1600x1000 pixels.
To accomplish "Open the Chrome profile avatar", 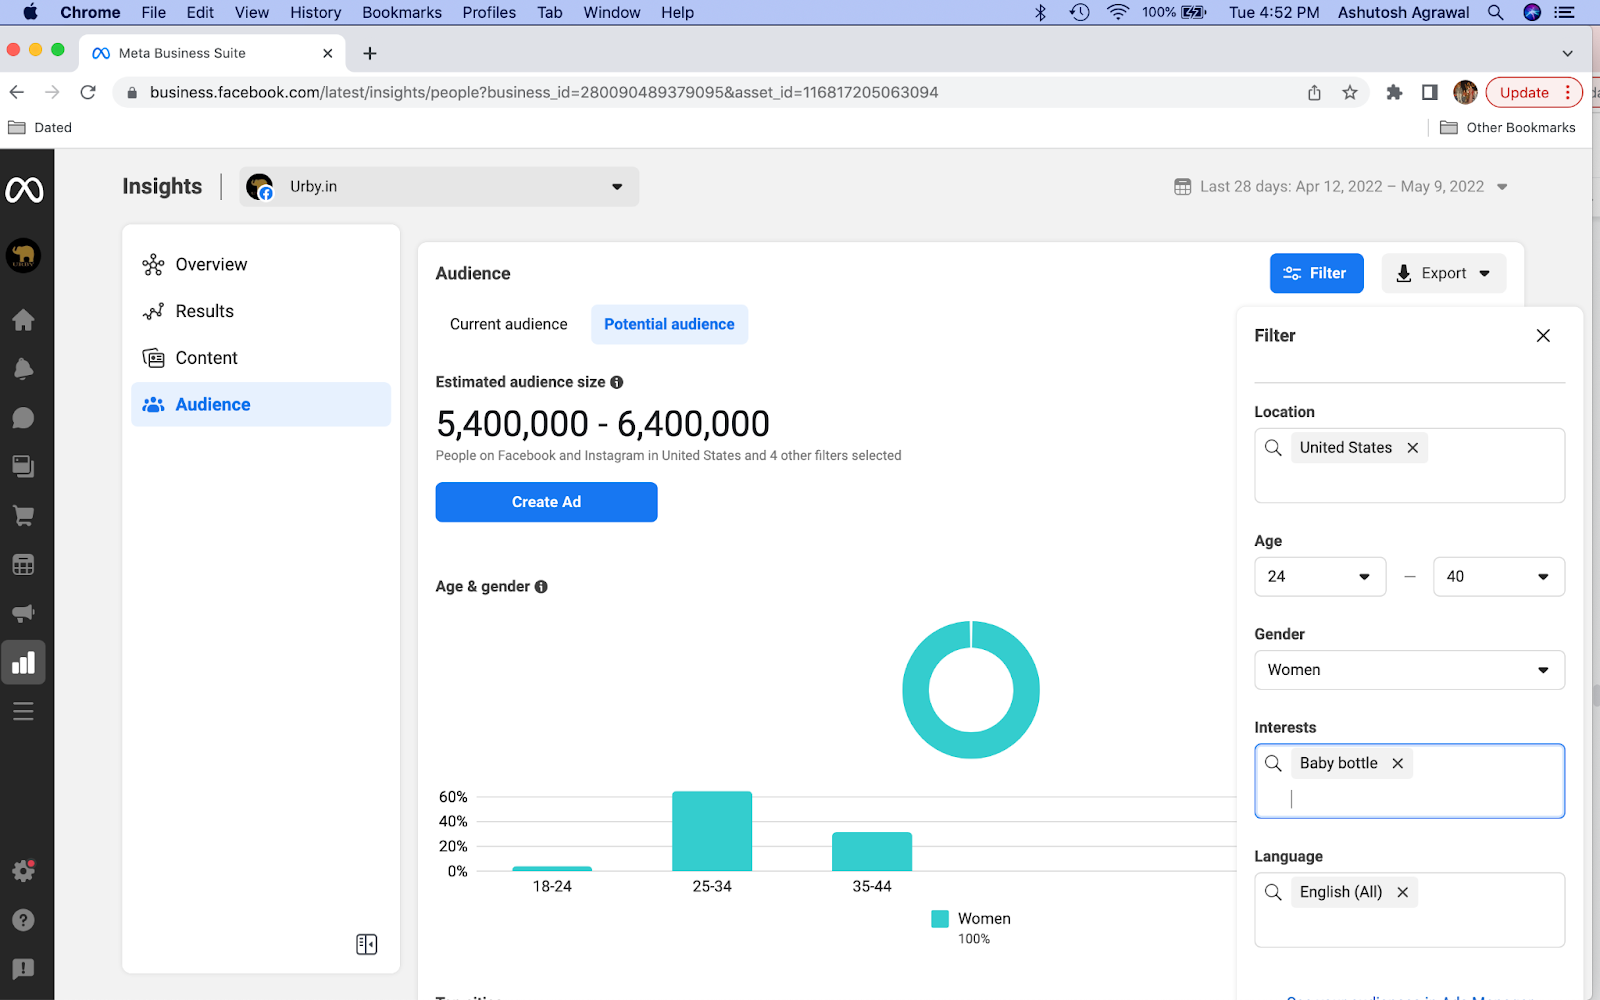I will tap(1465, 92).
